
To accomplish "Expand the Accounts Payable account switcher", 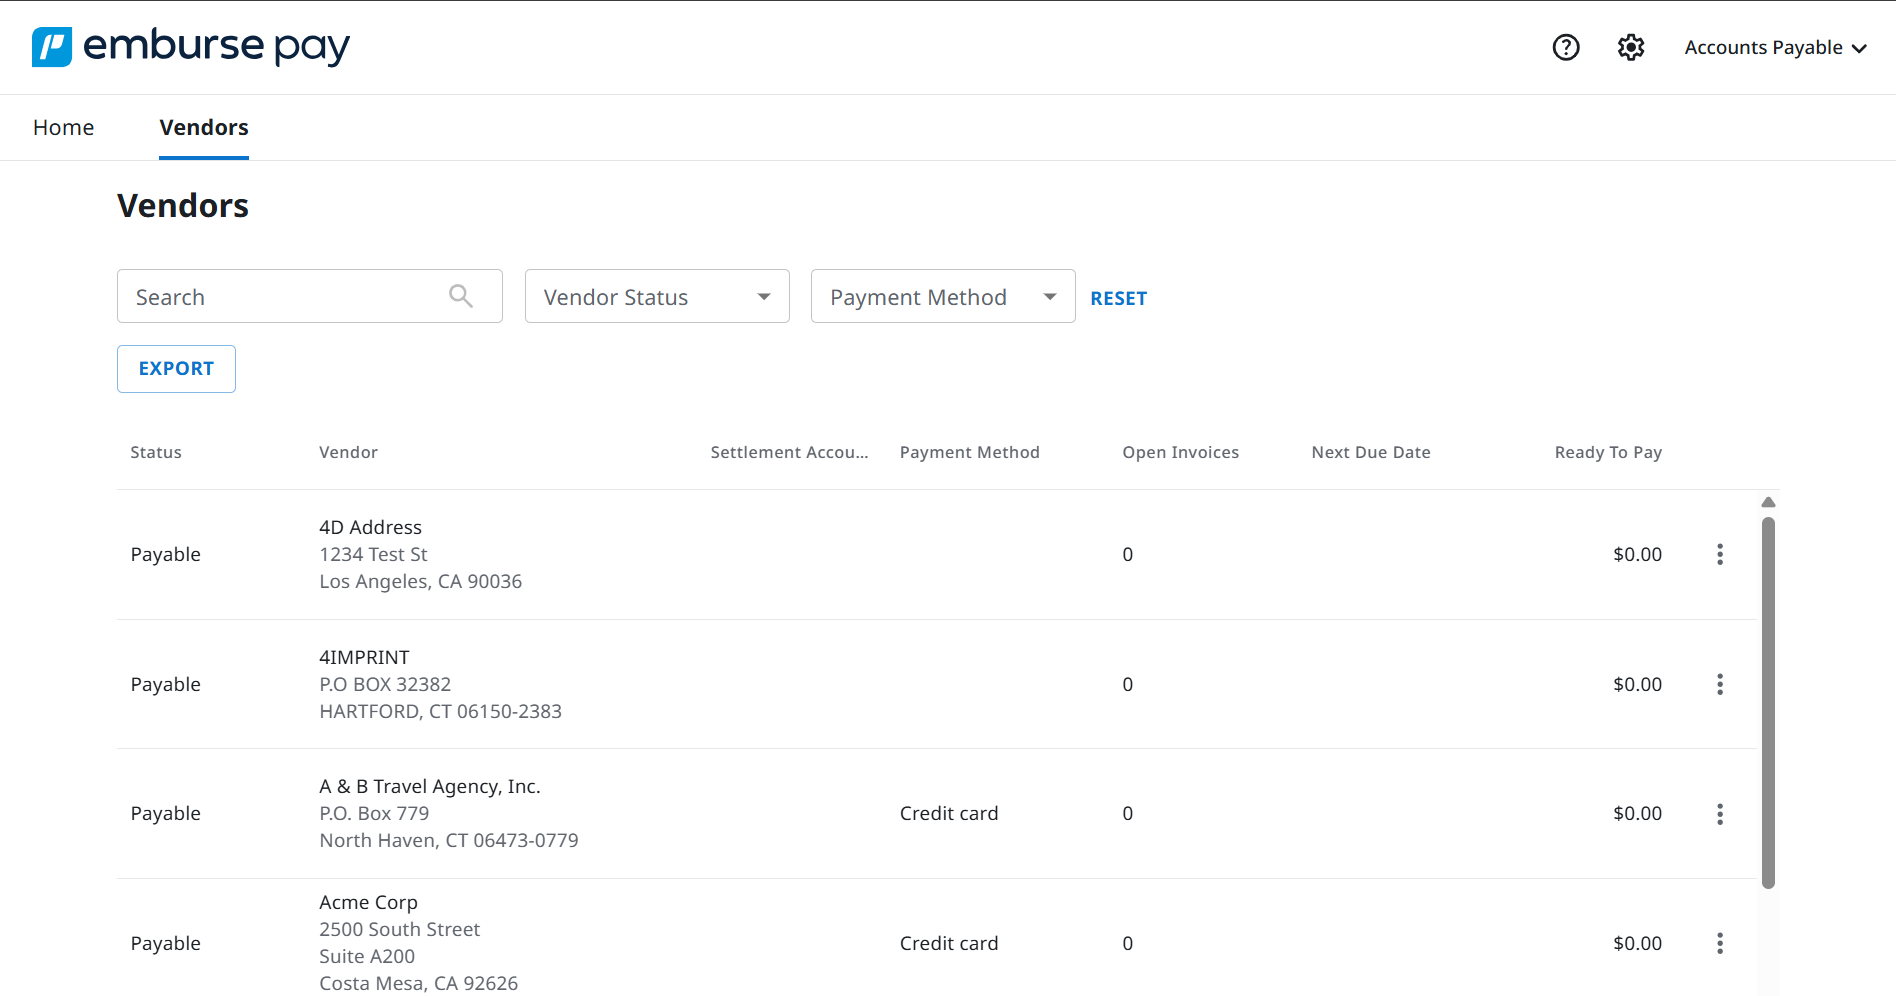I will (1774, 47).
